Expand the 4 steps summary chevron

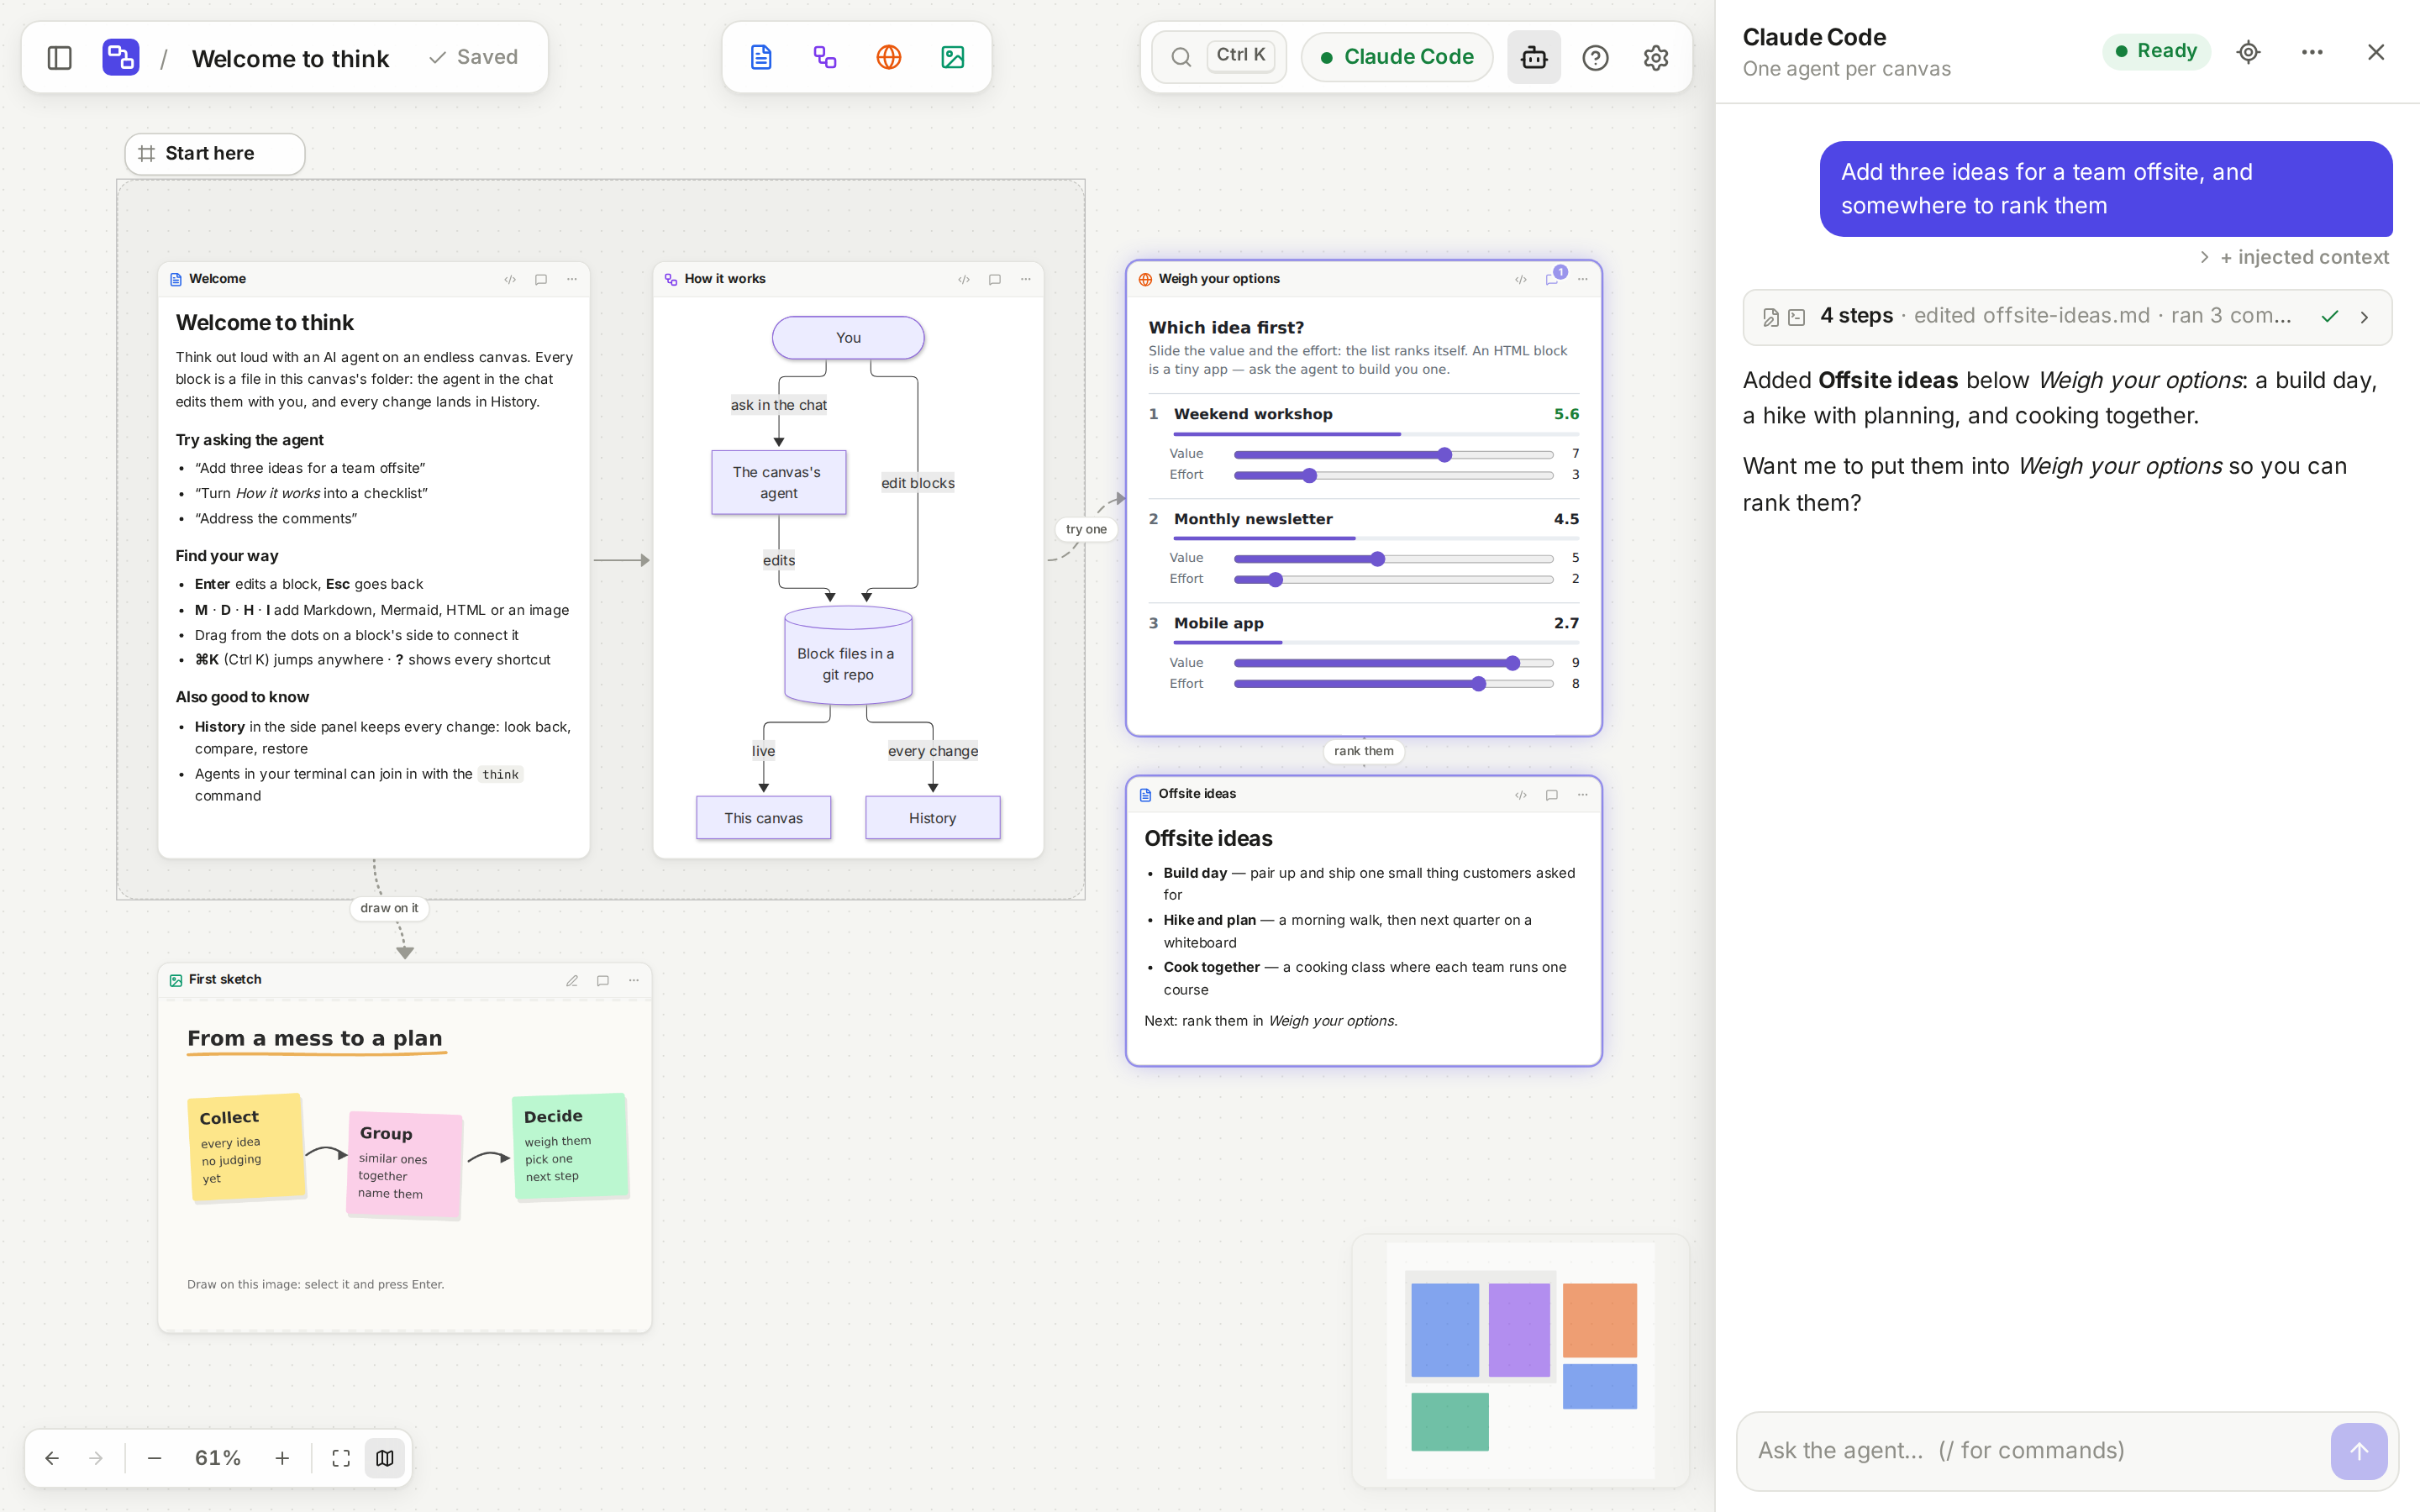[x=2364, y=317]
